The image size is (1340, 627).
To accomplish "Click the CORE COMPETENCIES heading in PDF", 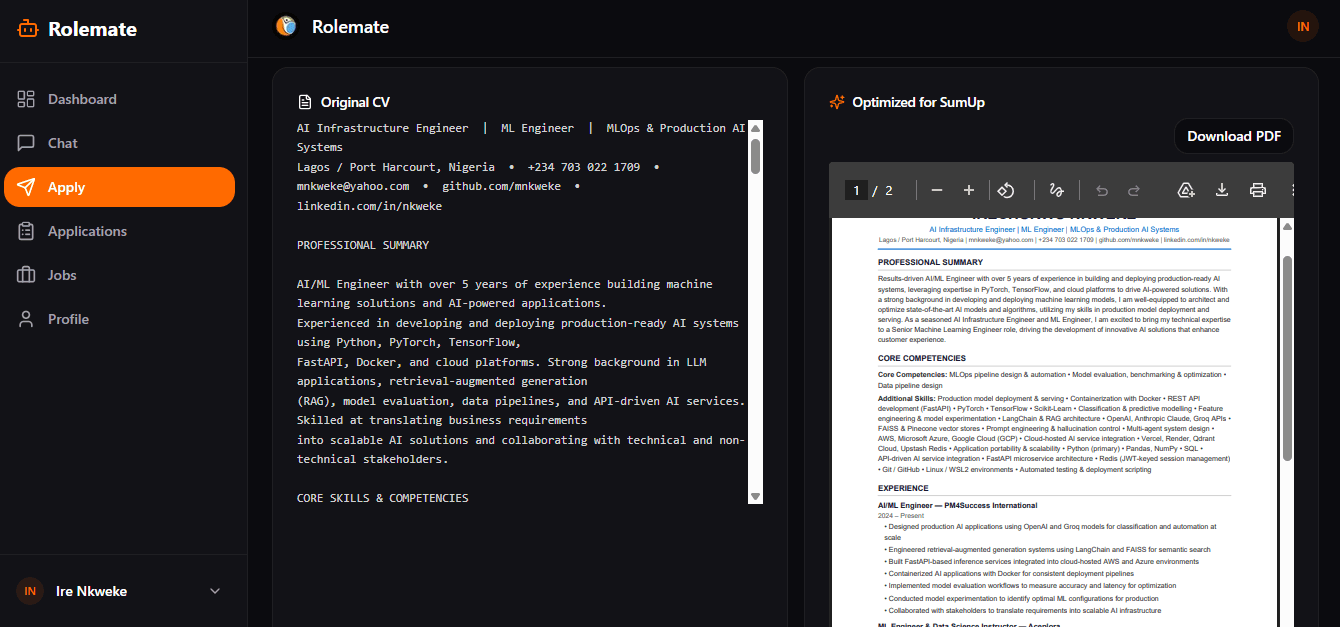I will coord(922,358).
